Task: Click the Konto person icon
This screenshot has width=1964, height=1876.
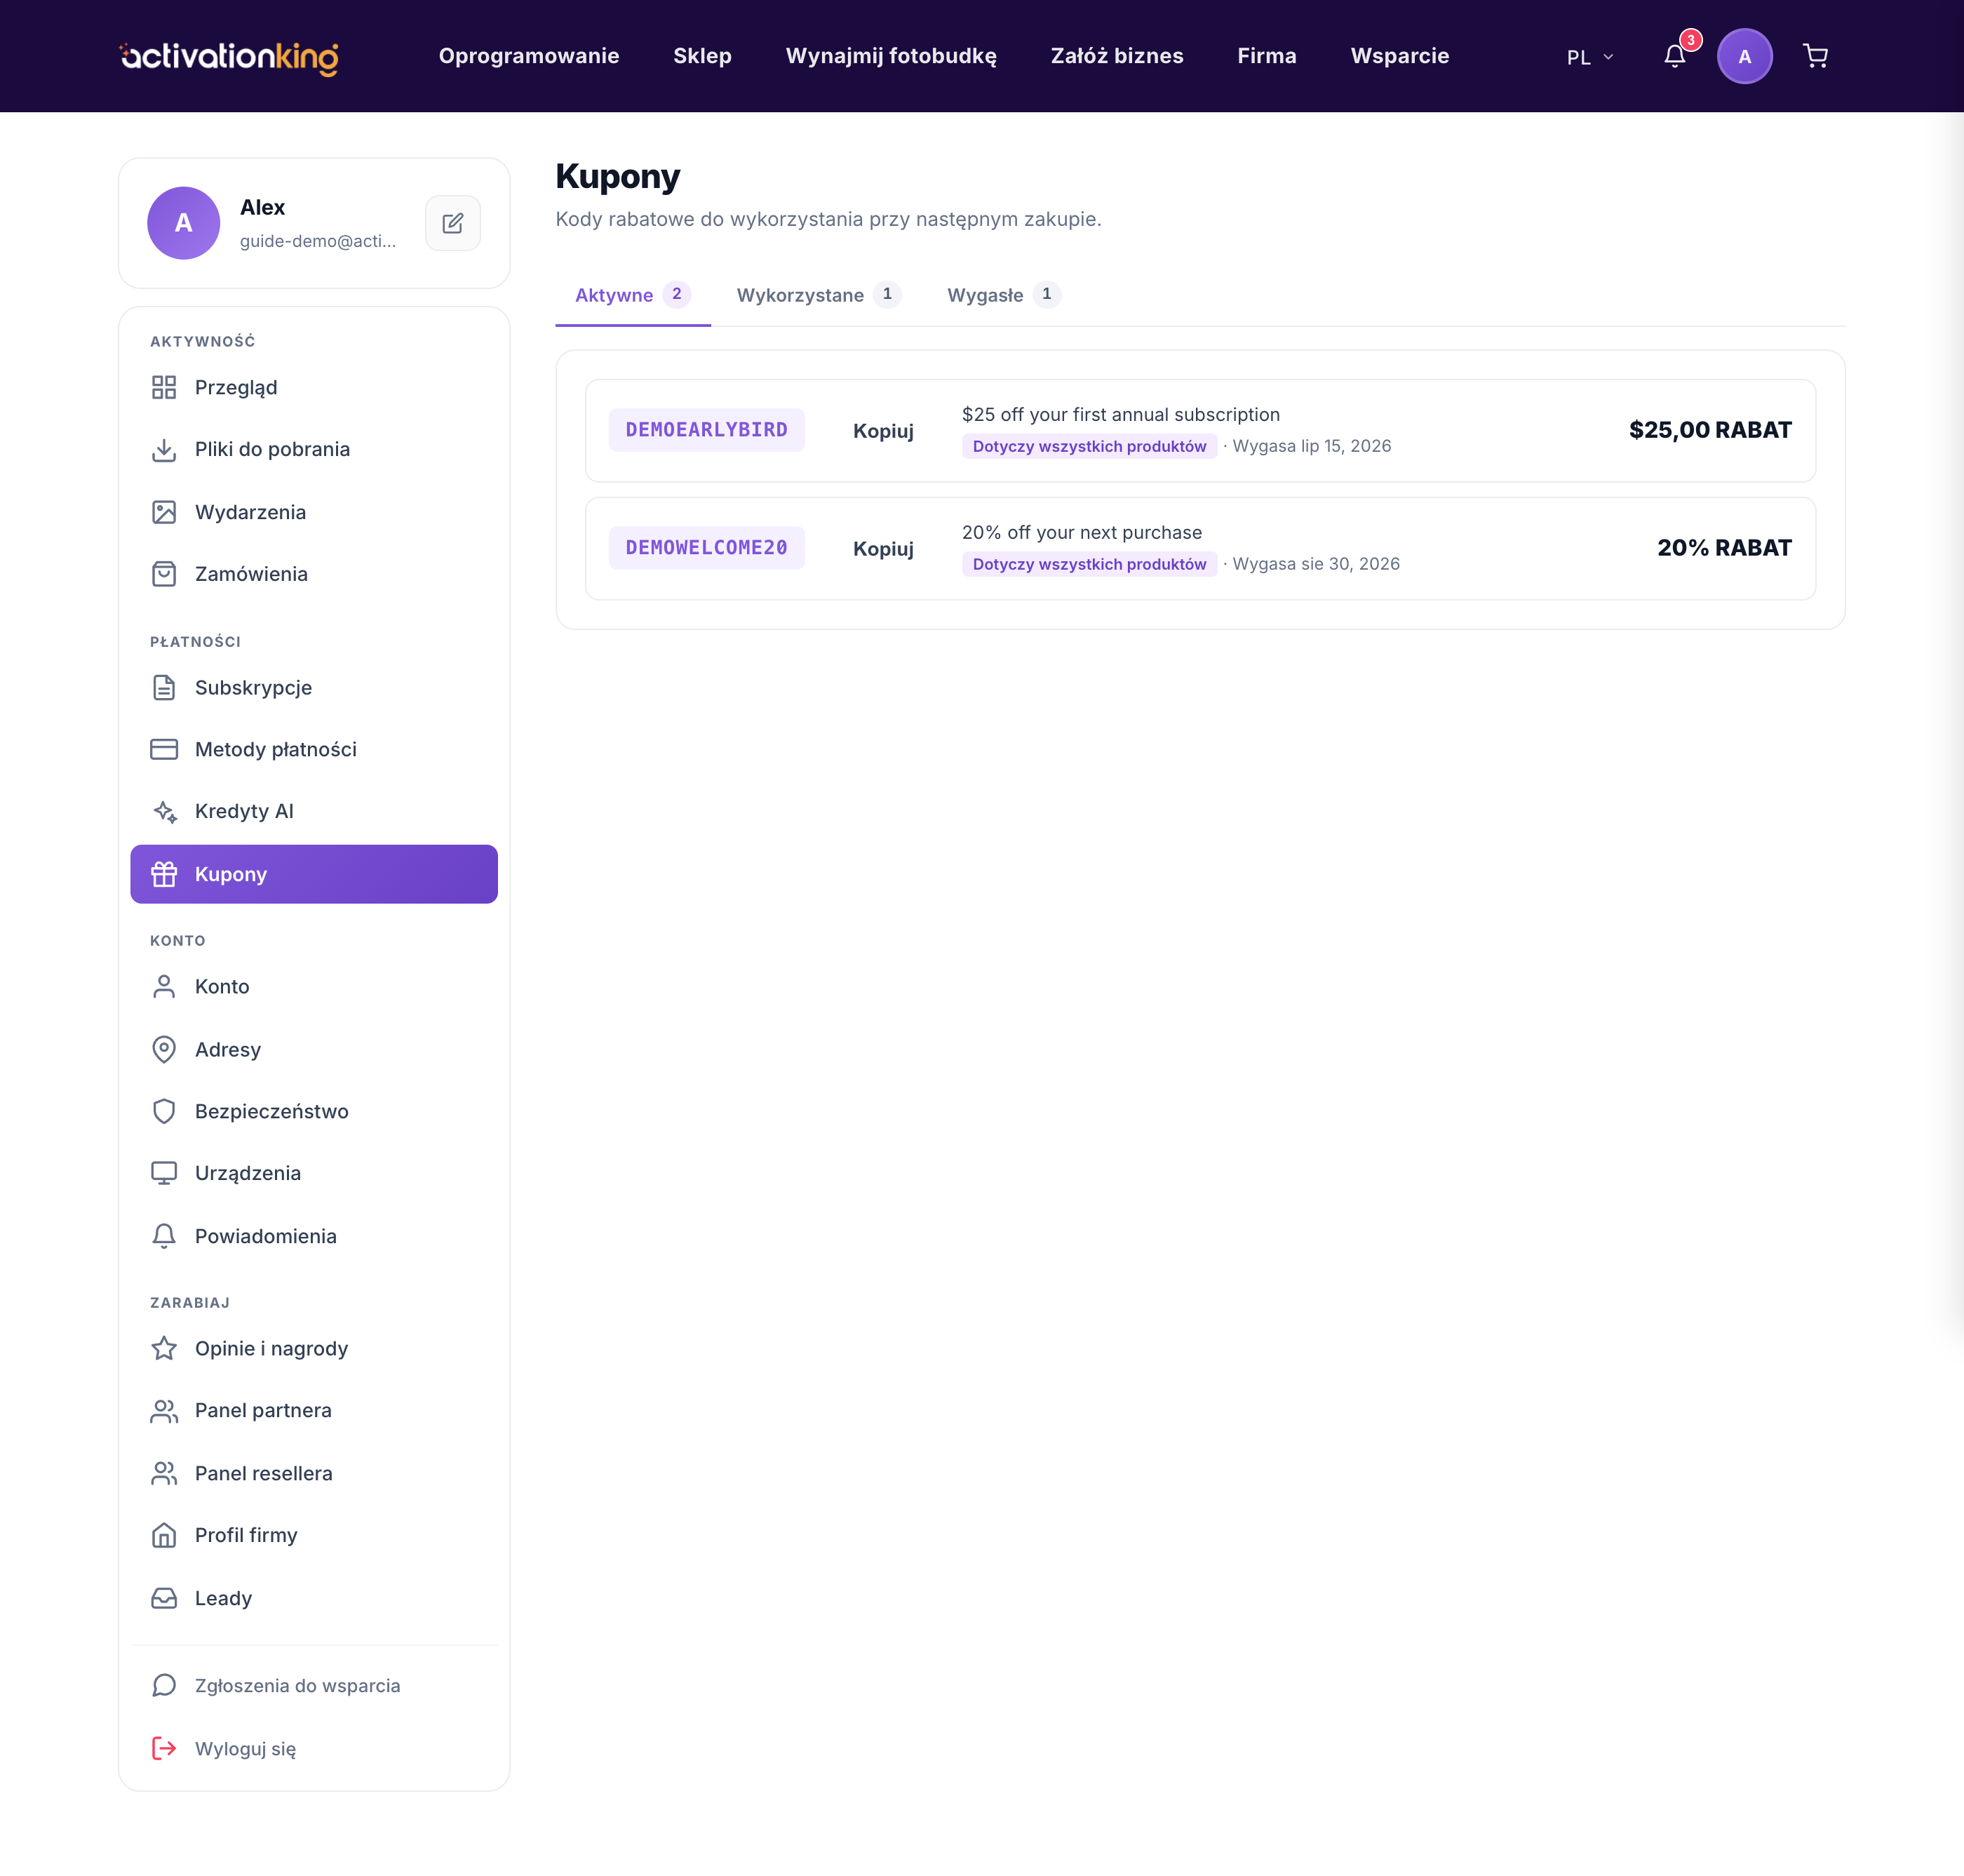Action: tap(164, 987)
